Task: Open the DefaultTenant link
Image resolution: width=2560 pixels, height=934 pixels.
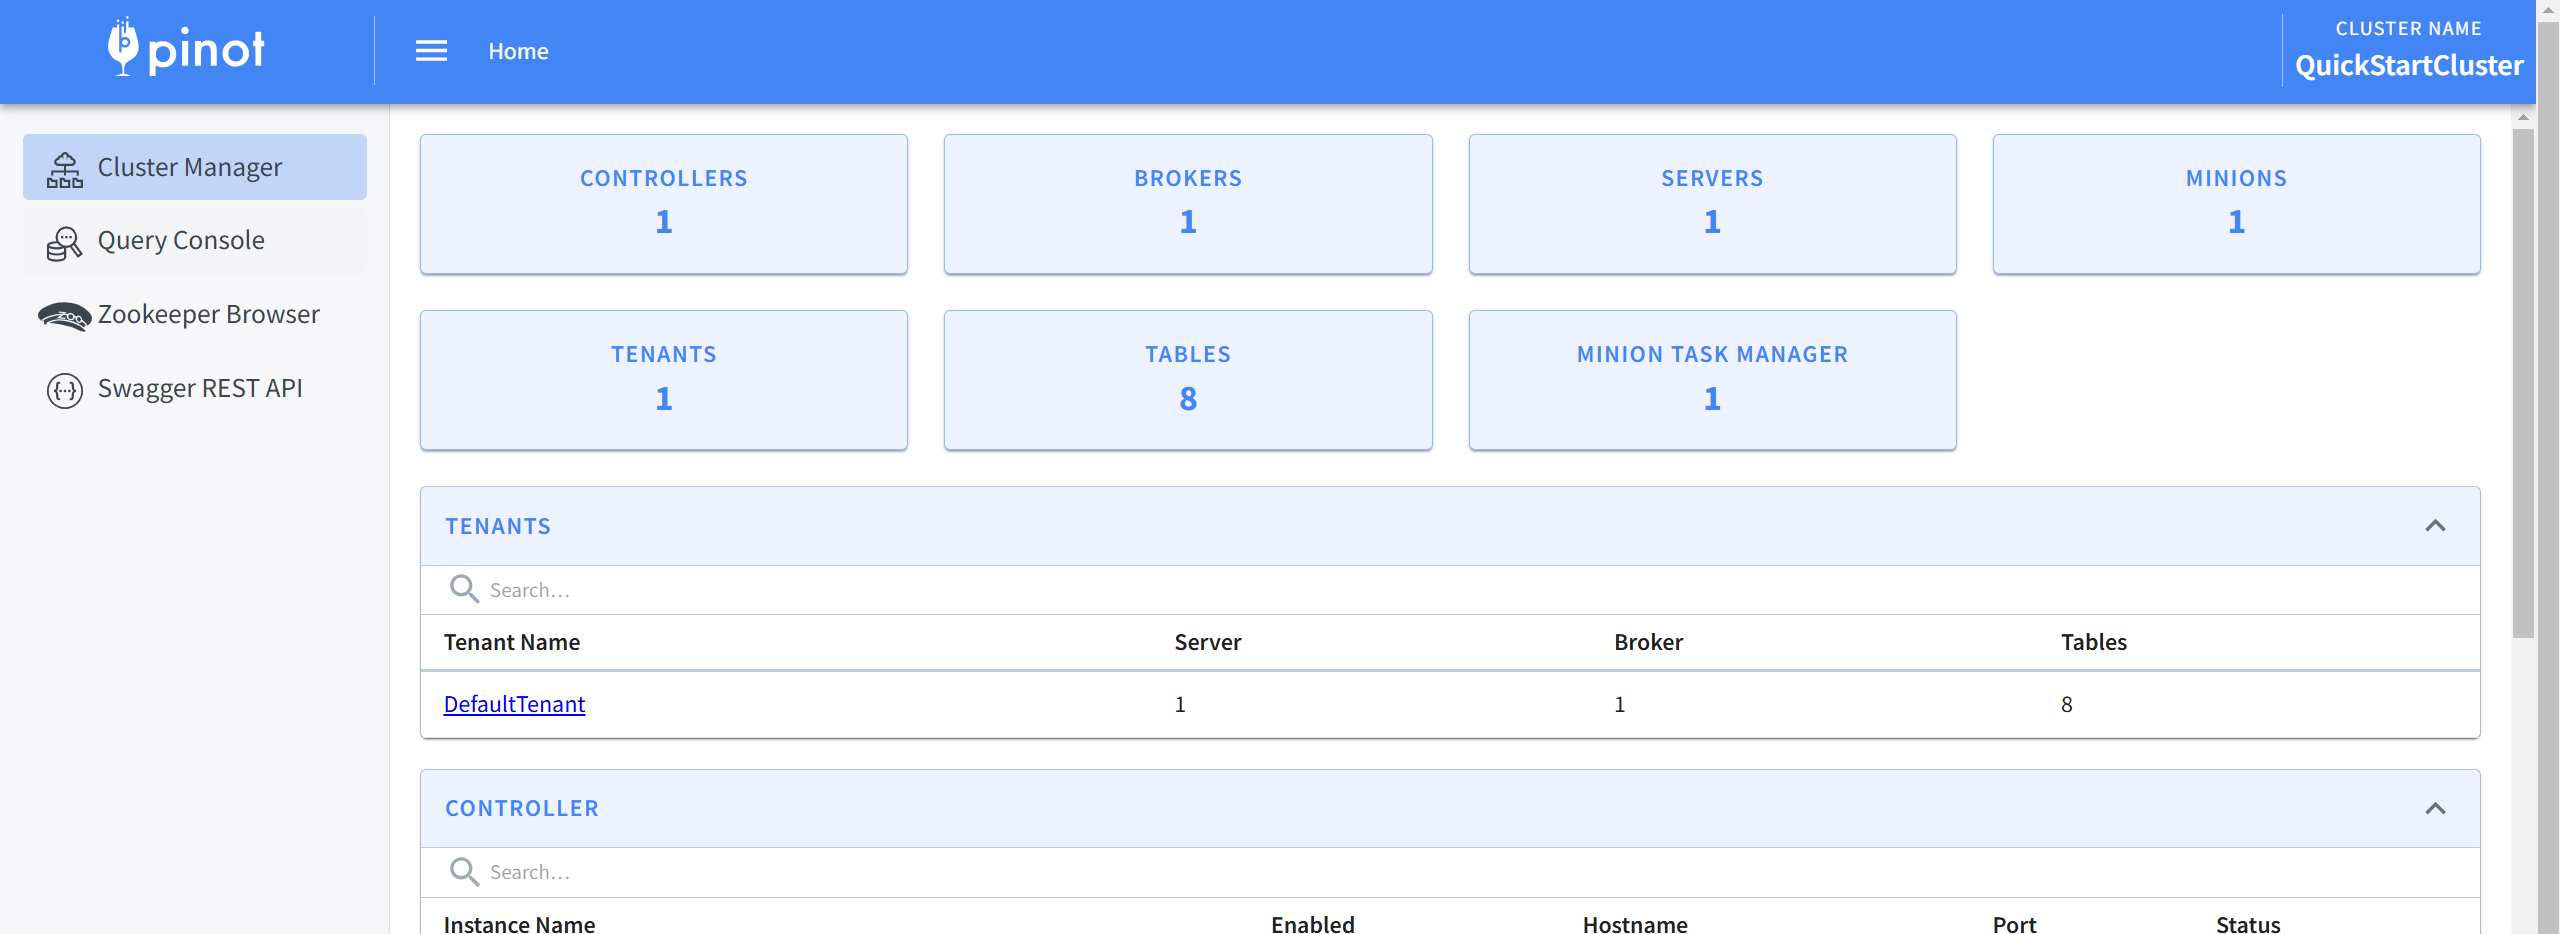Action: tap(514, 704)
